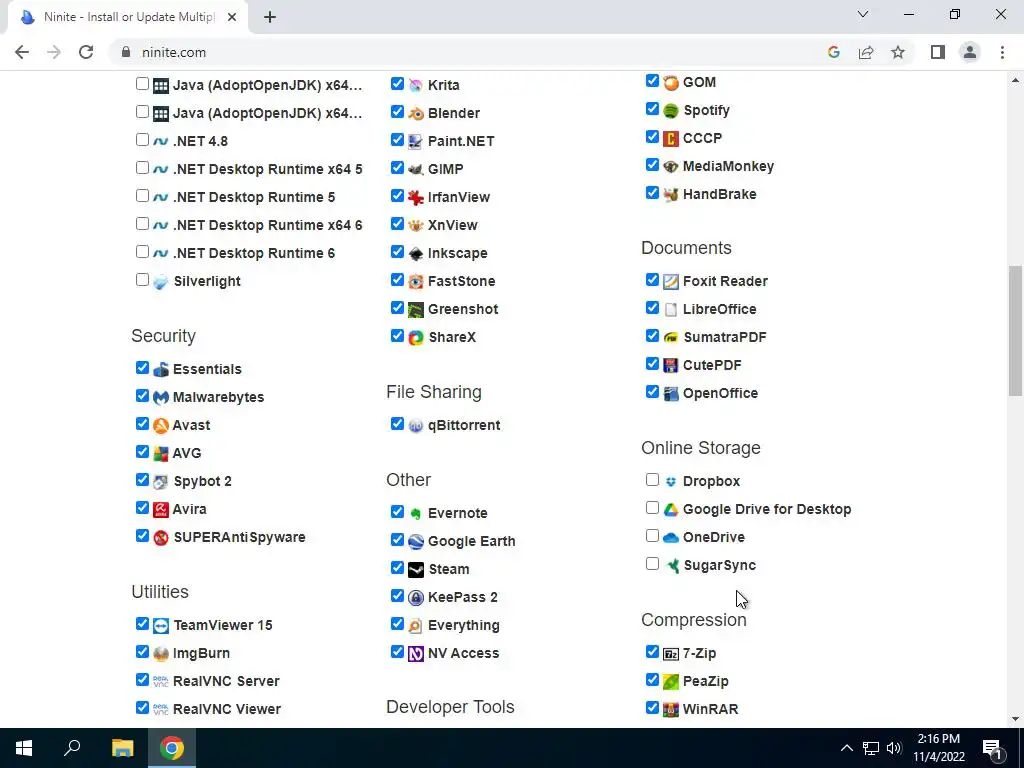The width and height of the screenshot is (1024, 768).
Task: Click the WinRAR icon
Action: pyautogui.click(x=671, y=709)
